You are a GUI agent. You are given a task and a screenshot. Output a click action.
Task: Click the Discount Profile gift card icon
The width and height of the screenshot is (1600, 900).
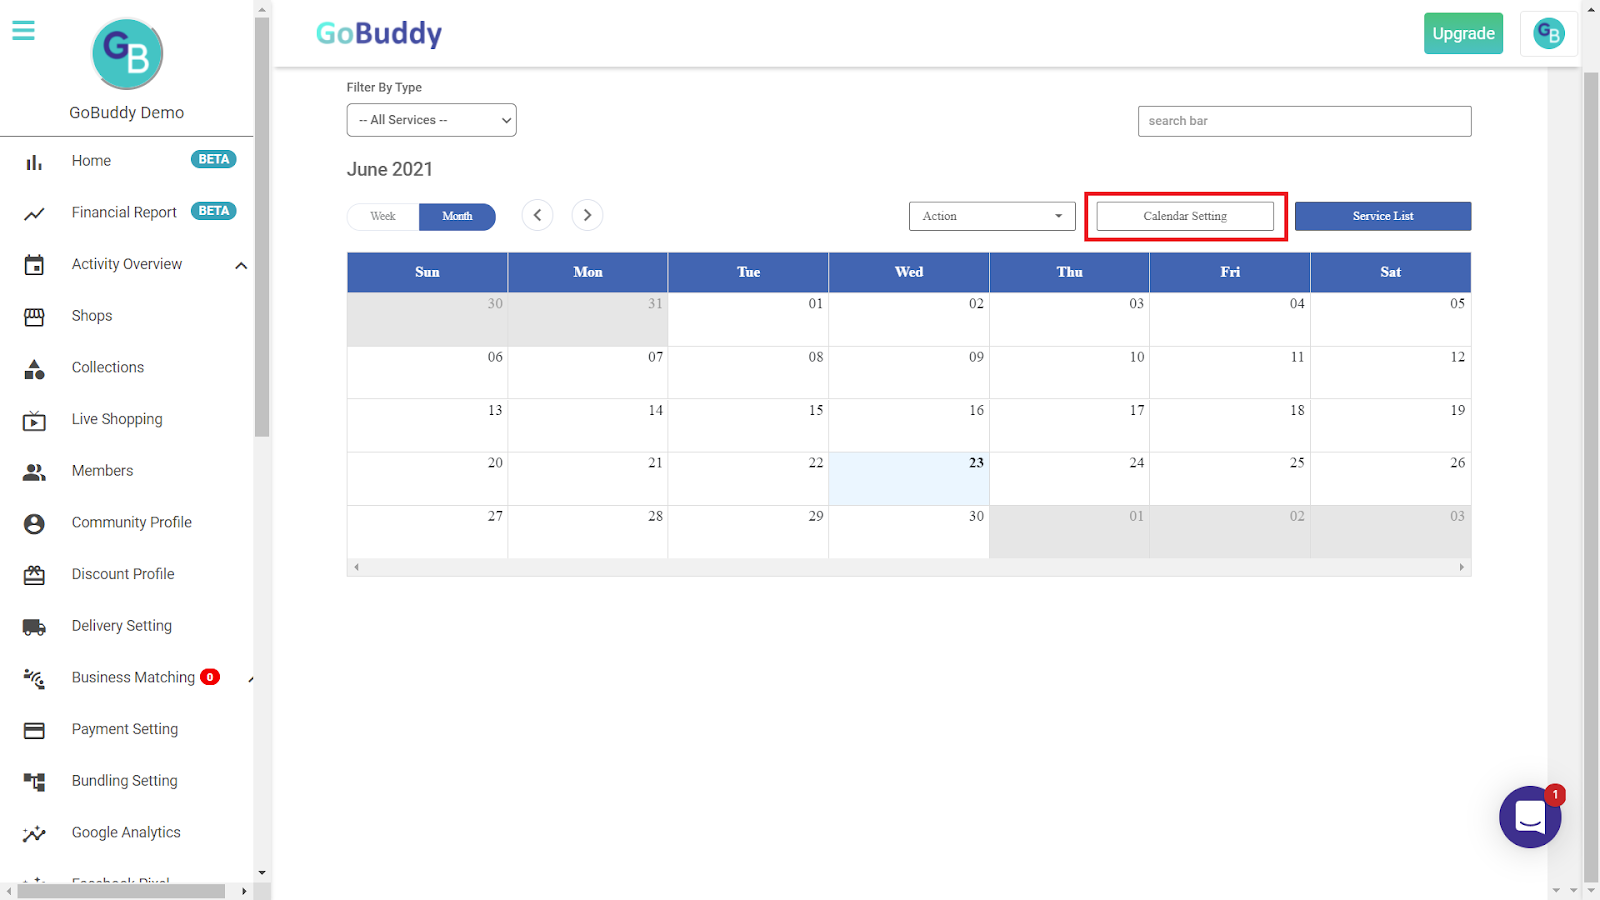pyautogui.click(x=34, y=575)
